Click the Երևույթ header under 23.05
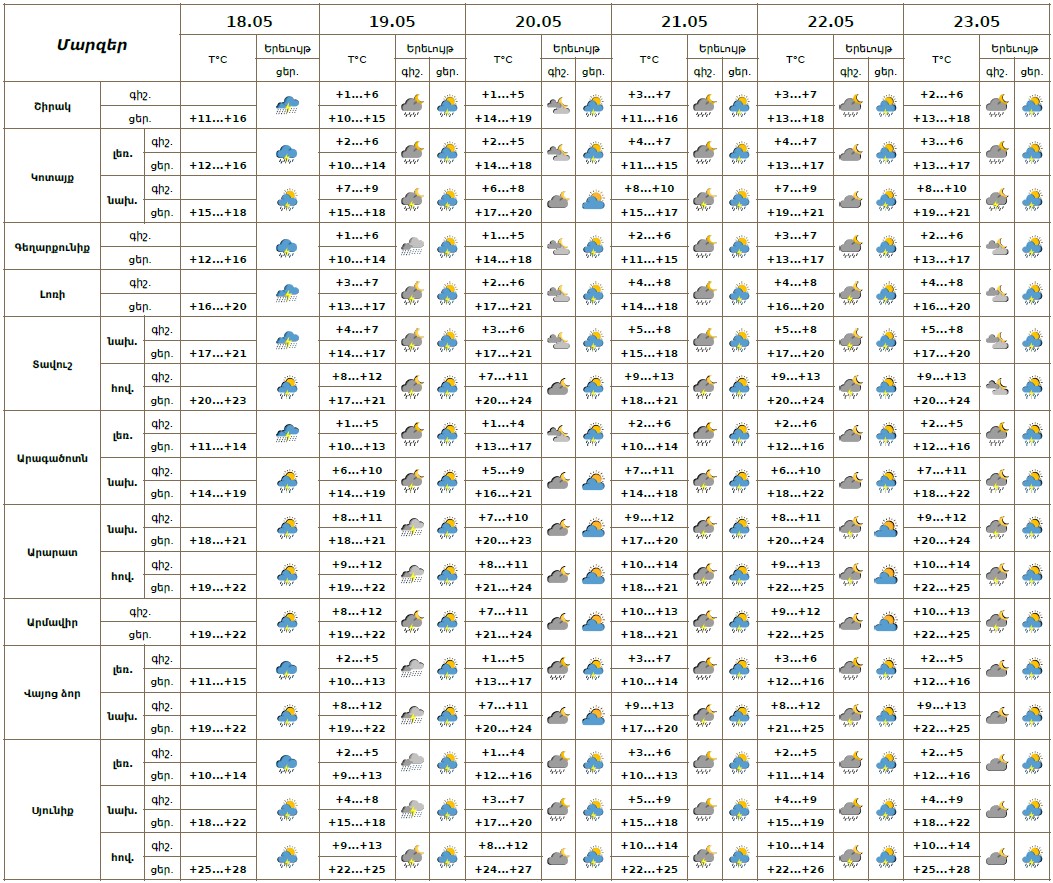 click(x=1015, y=48)
